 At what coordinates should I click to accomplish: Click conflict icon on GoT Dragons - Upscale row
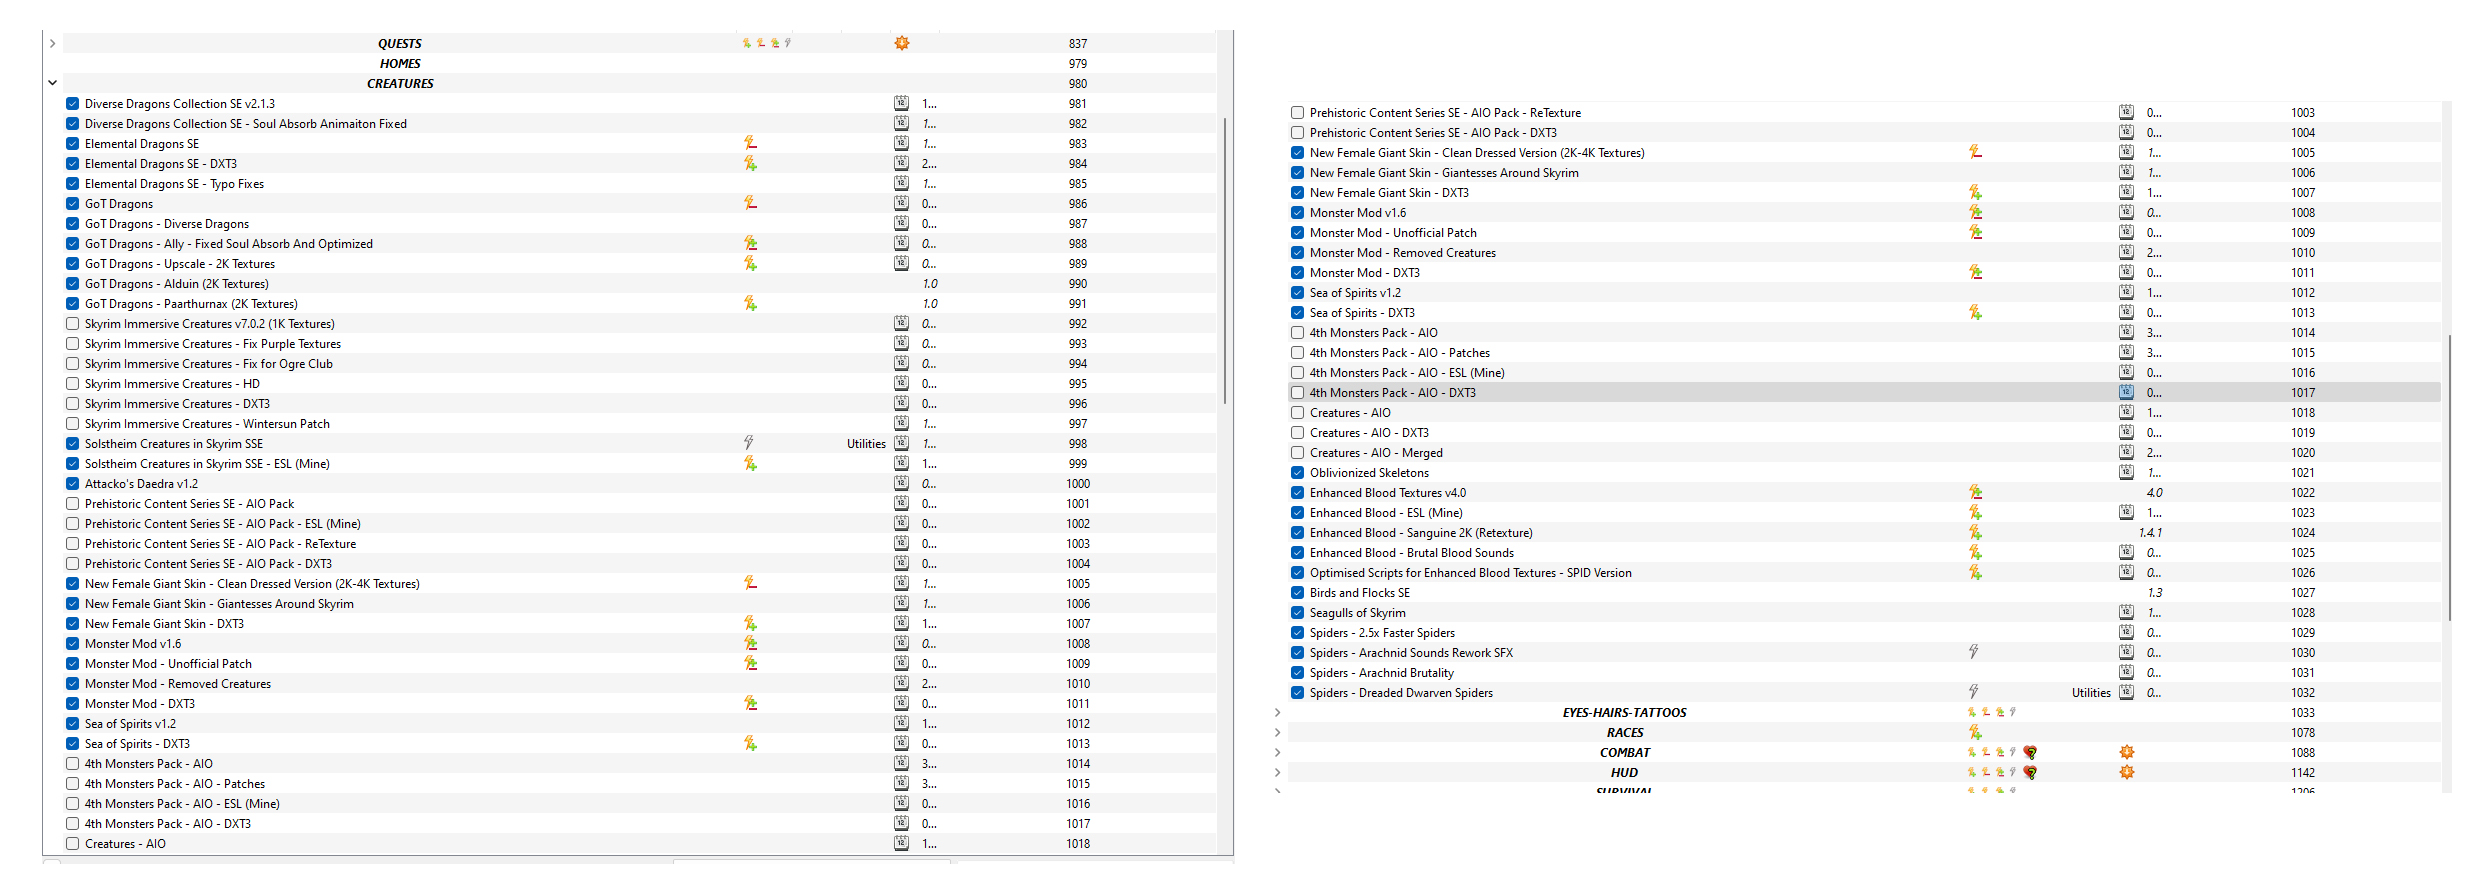point(750,264)
